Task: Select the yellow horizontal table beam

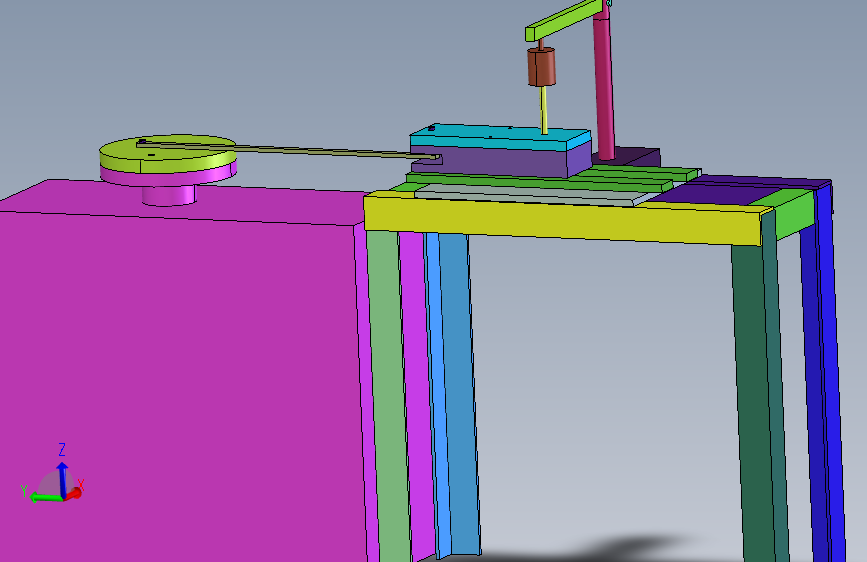Action: click(x=563, y=220)
